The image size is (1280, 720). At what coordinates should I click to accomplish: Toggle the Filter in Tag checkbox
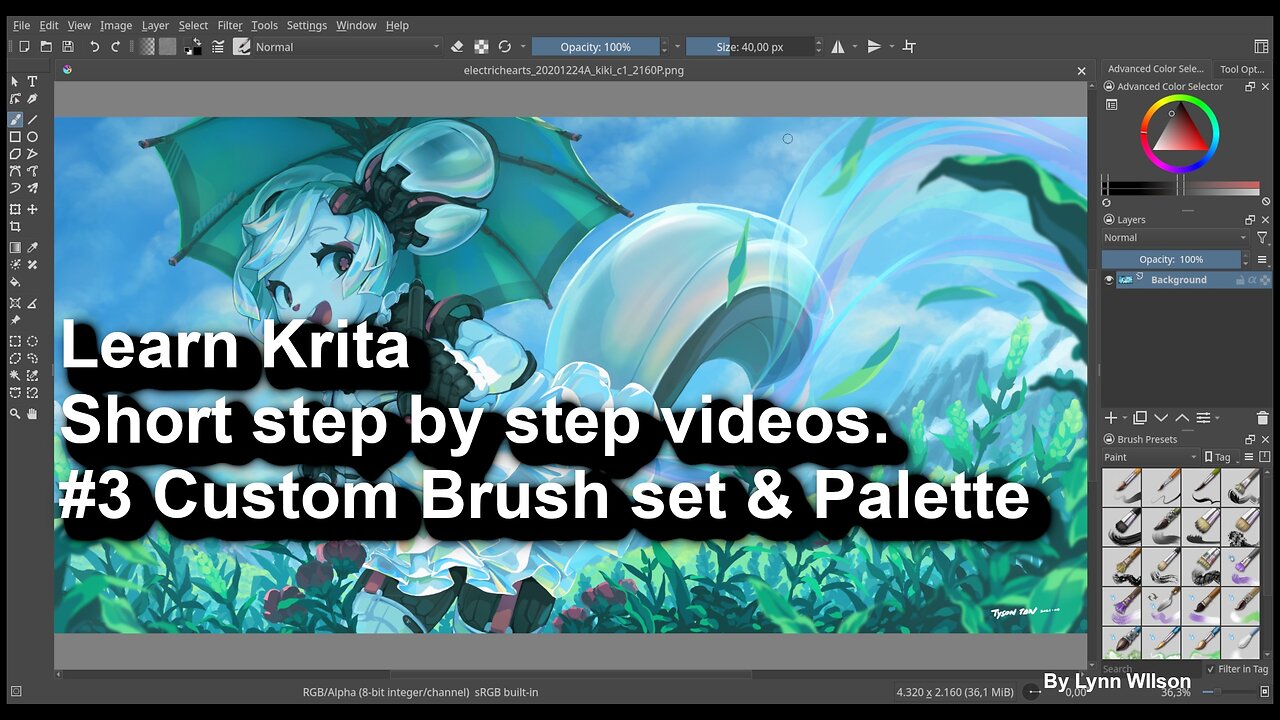coord(1211,669)
